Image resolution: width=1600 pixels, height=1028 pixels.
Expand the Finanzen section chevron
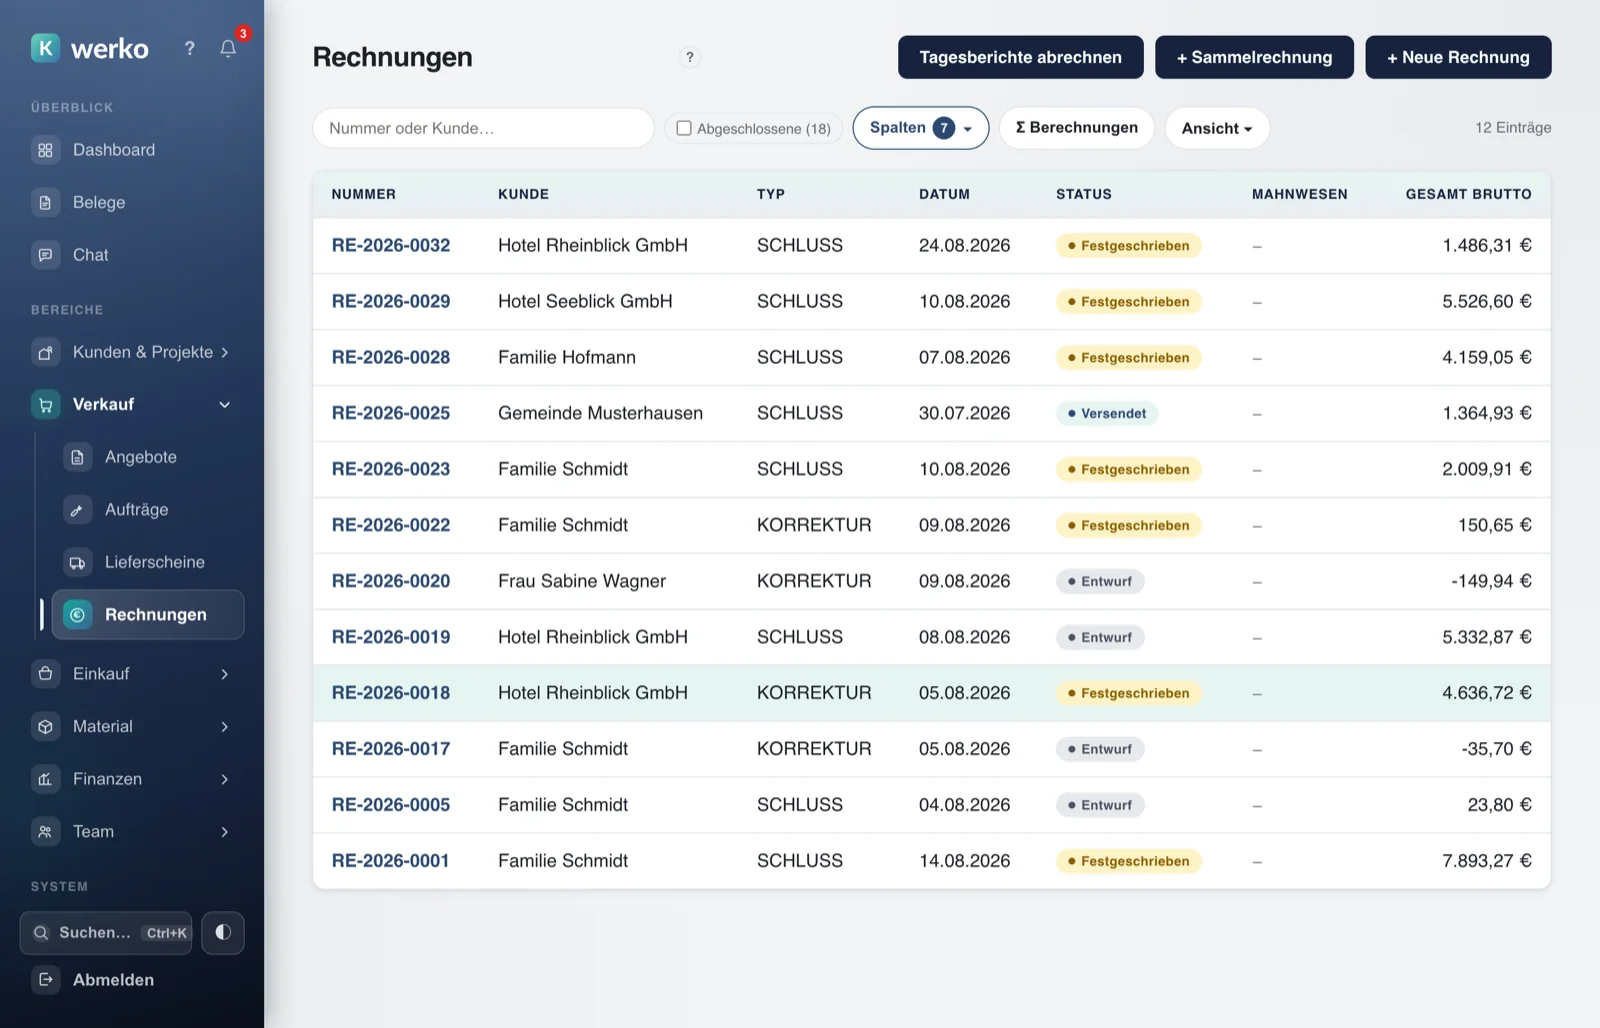click(x=225, y=779)
